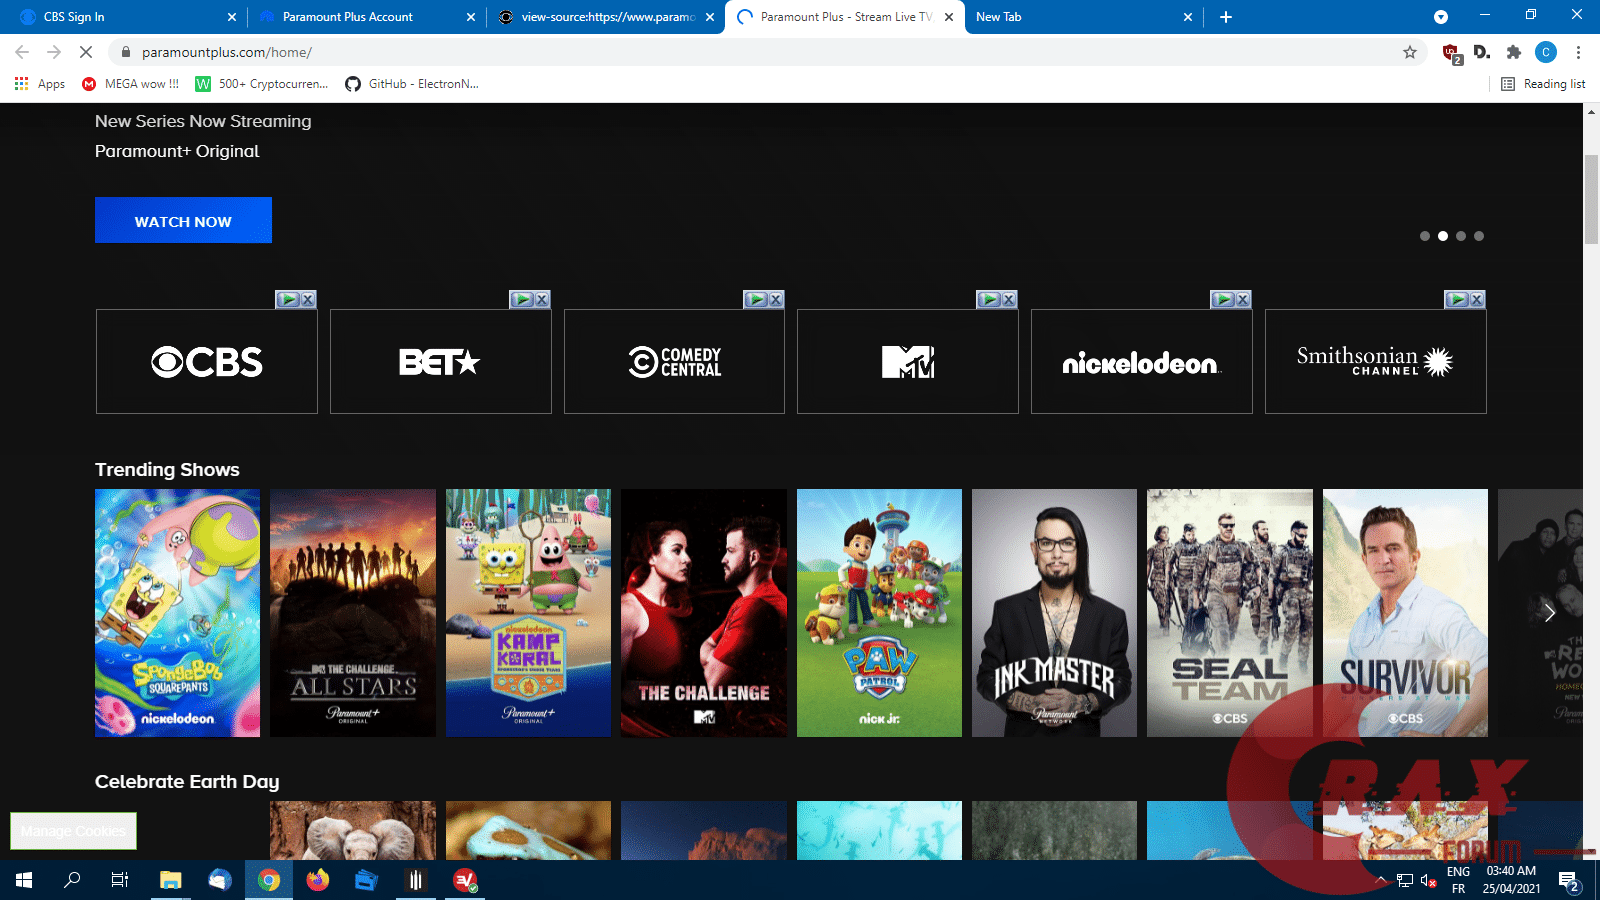Open the network status icon in system tray
The image size is (1600, 900).
(1405, 880)
